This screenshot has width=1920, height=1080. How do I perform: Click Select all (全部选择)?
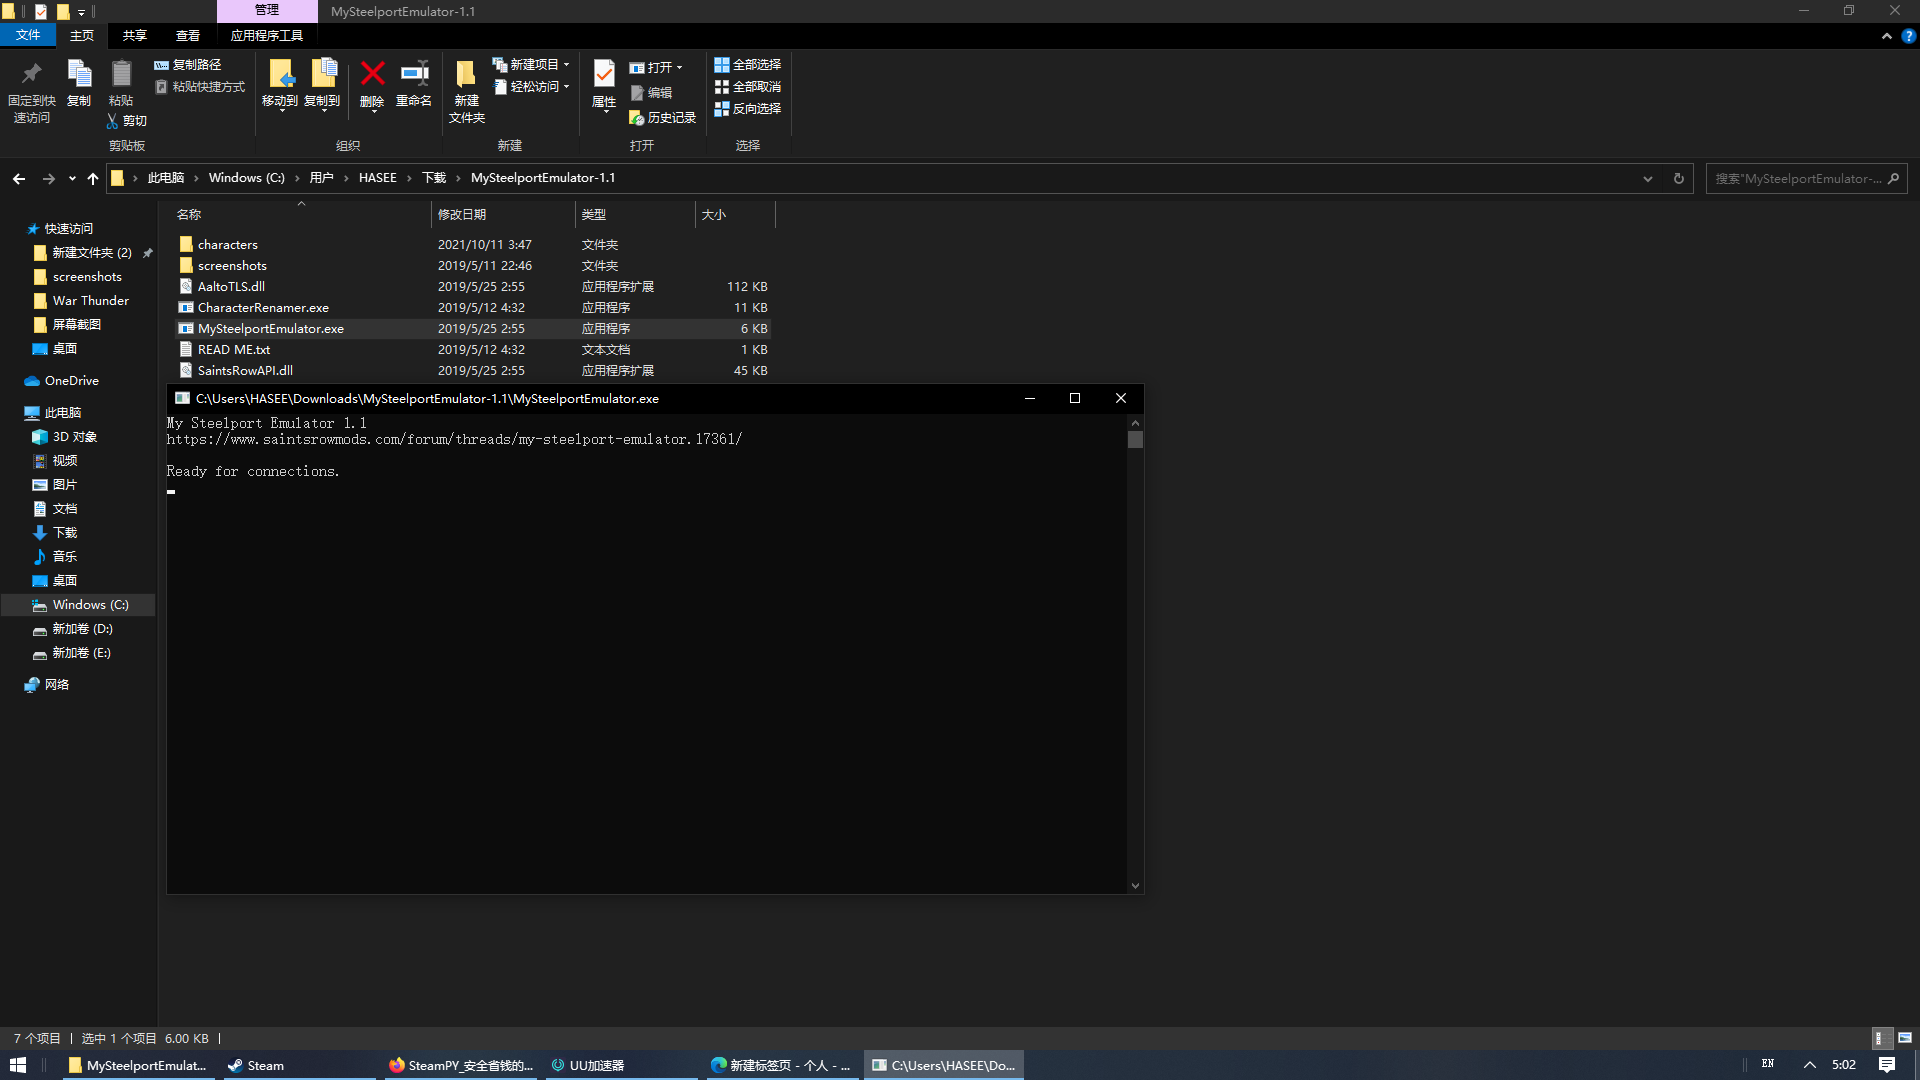tap(748, 65)
